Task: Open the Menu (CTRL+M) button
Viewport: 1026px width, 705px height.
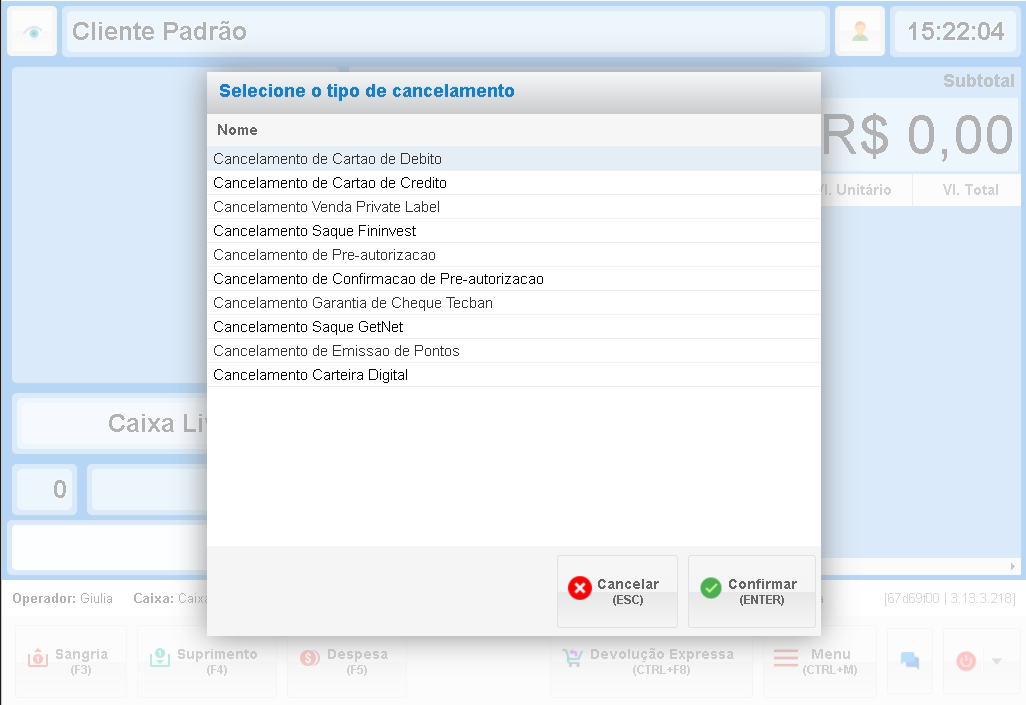Action: [819, 661]
